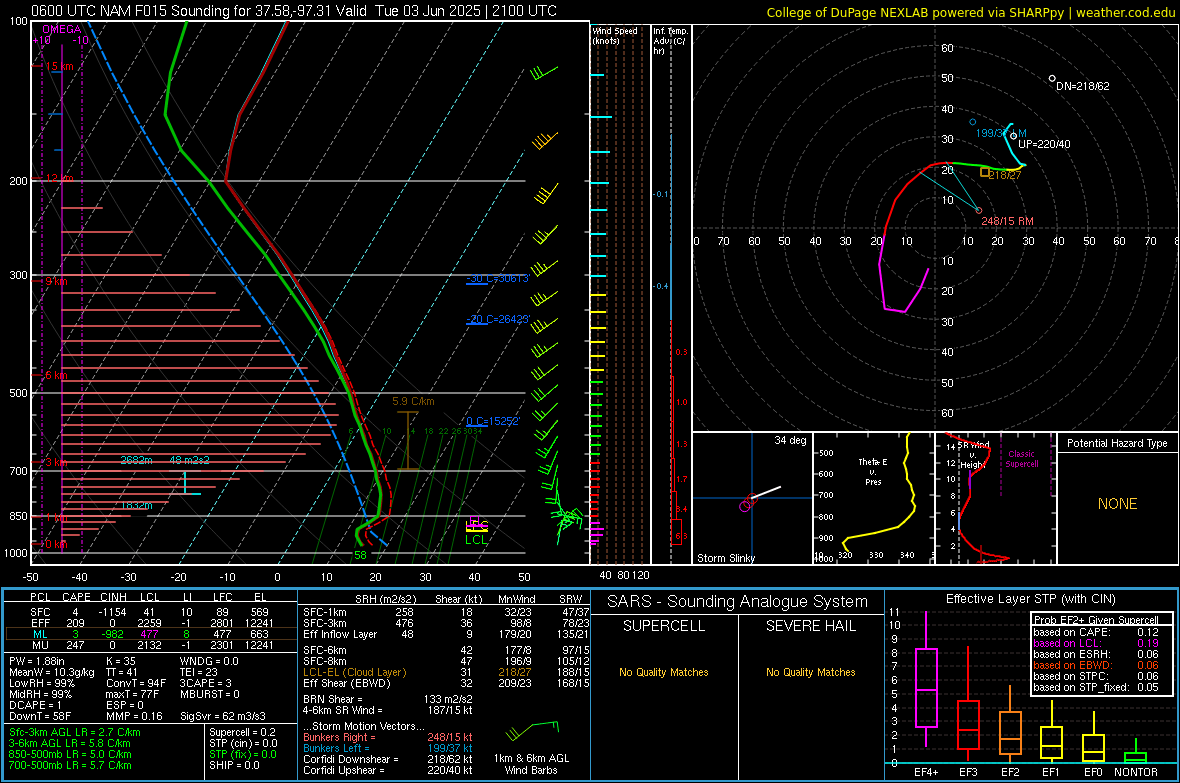Click the 12 km height marker
Image resolution: width=1180 pixels, height=783 pixels.
click(59, 178)
